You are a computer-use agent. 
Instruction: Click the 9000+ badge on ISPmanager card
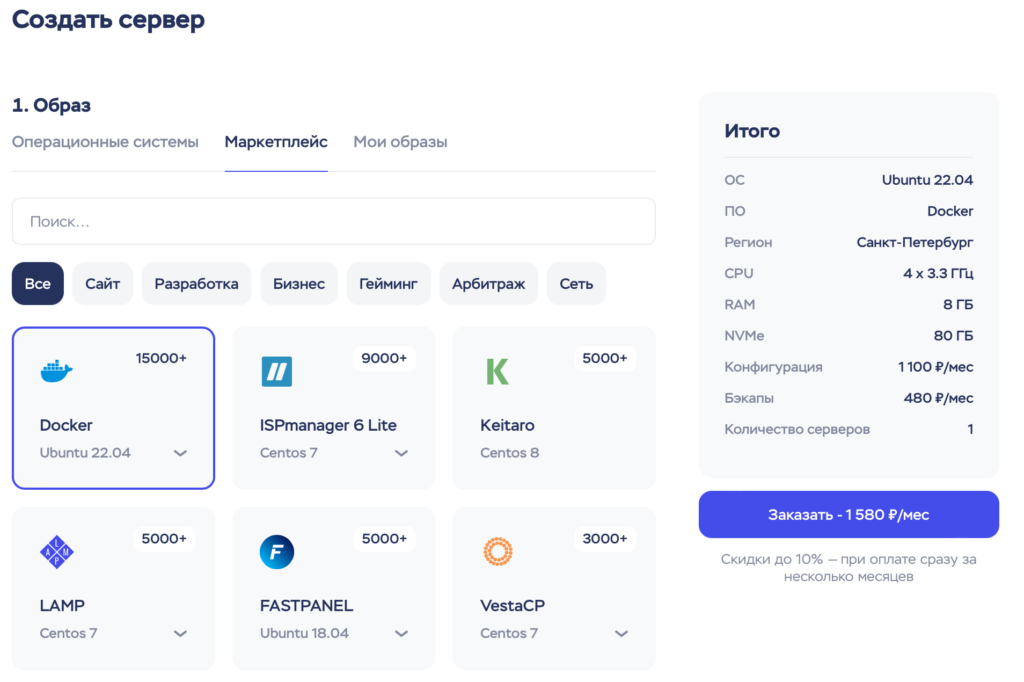[384, 358]
